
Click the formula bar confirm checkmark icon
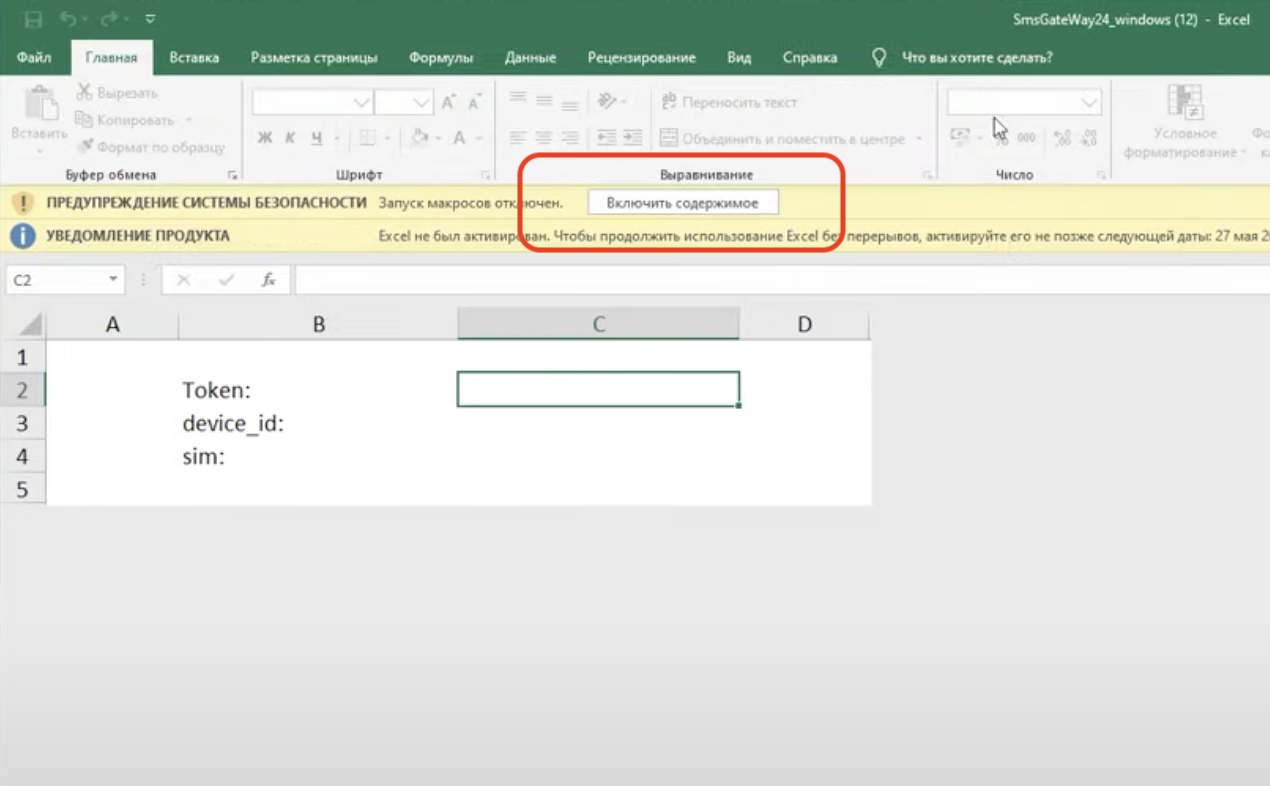(x=226, y=280)
